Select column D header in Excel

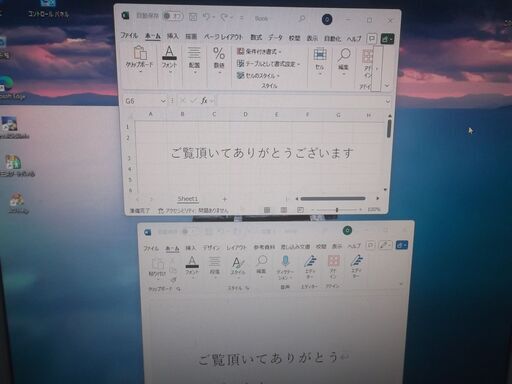point(245,115)
